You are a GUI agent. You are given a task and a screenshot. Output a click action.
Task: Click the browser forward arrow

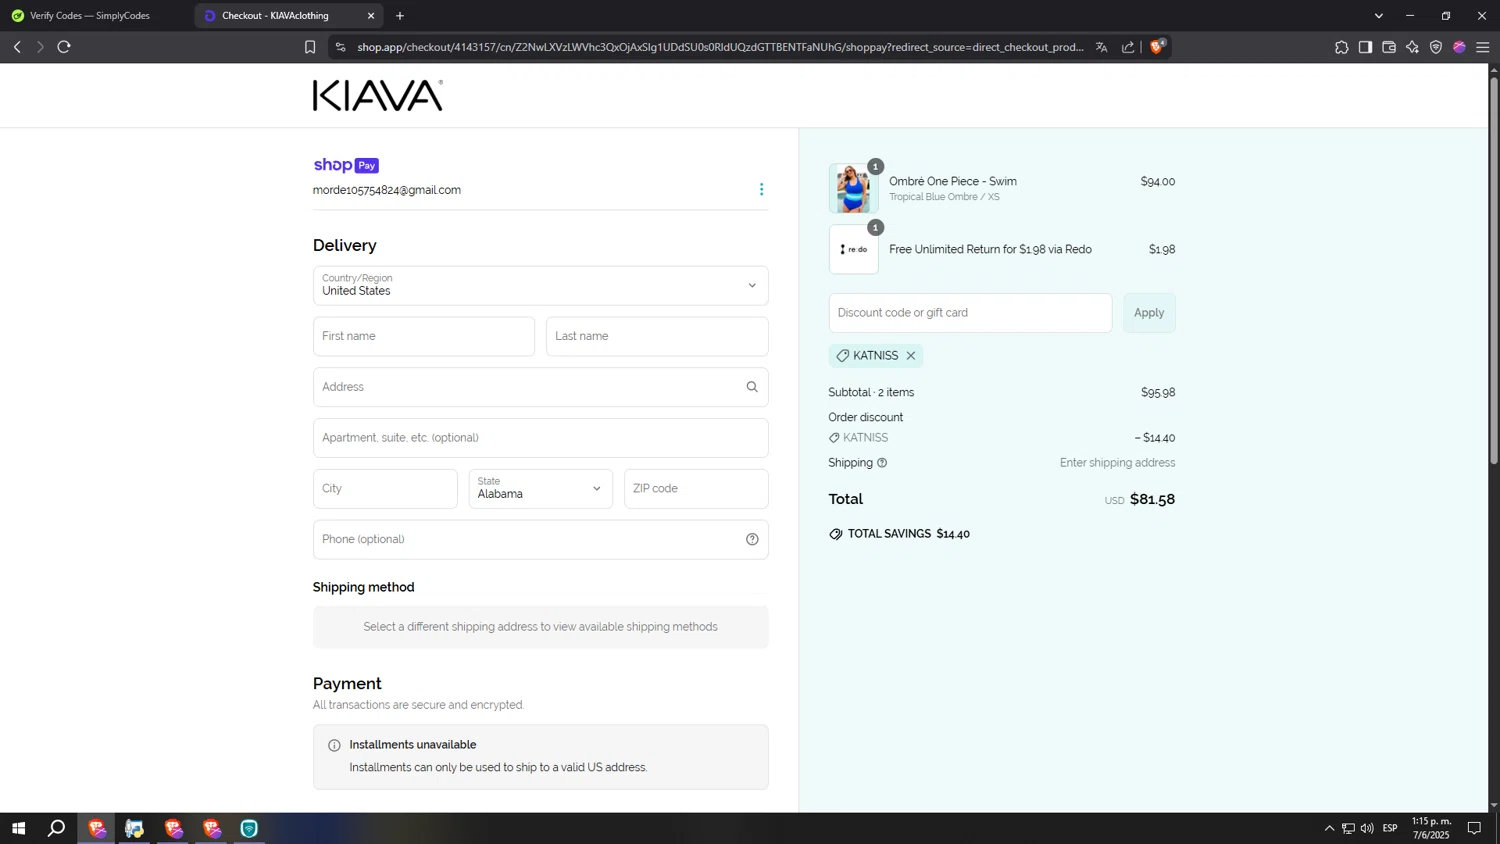coord(40,47)
